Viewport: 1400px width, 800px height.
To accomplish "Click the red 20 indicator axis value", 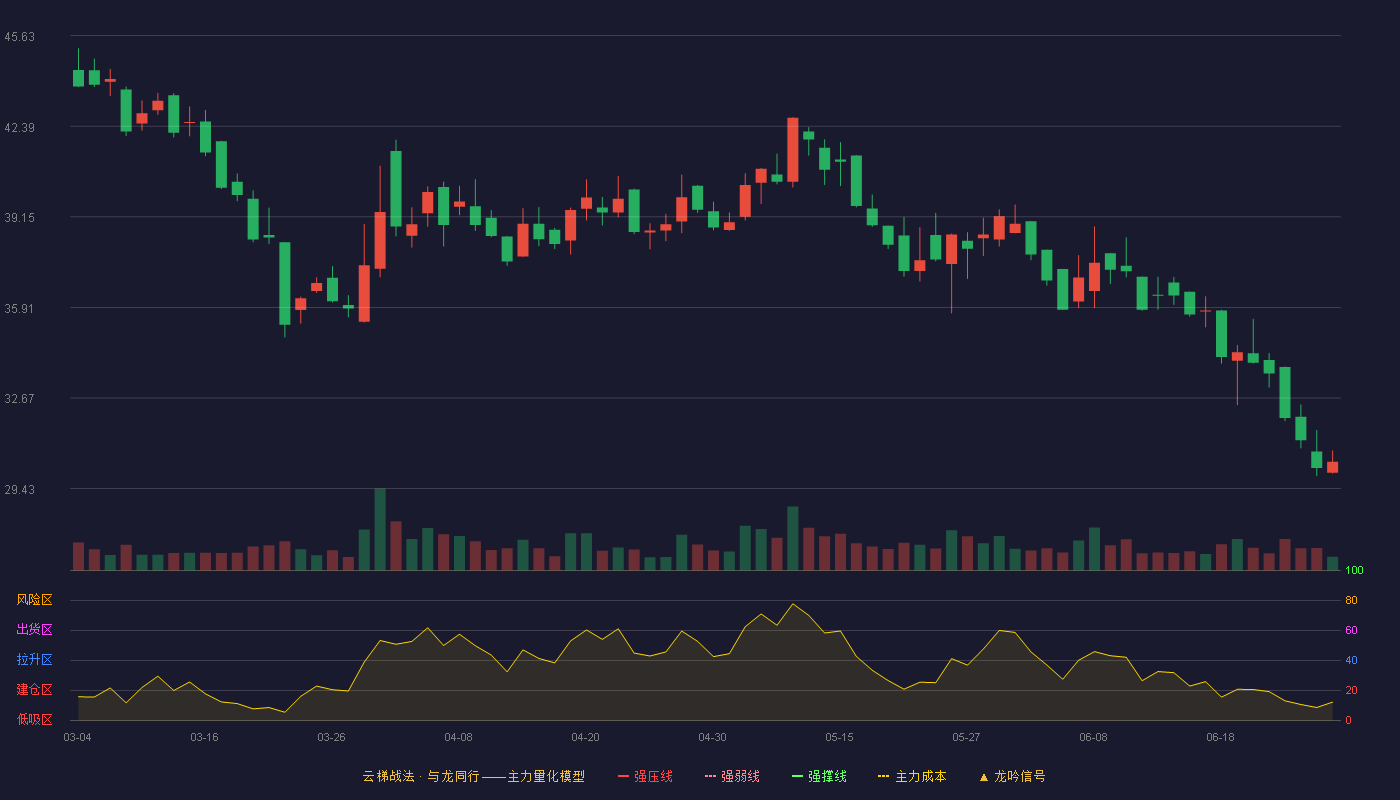I will 1351,691.
